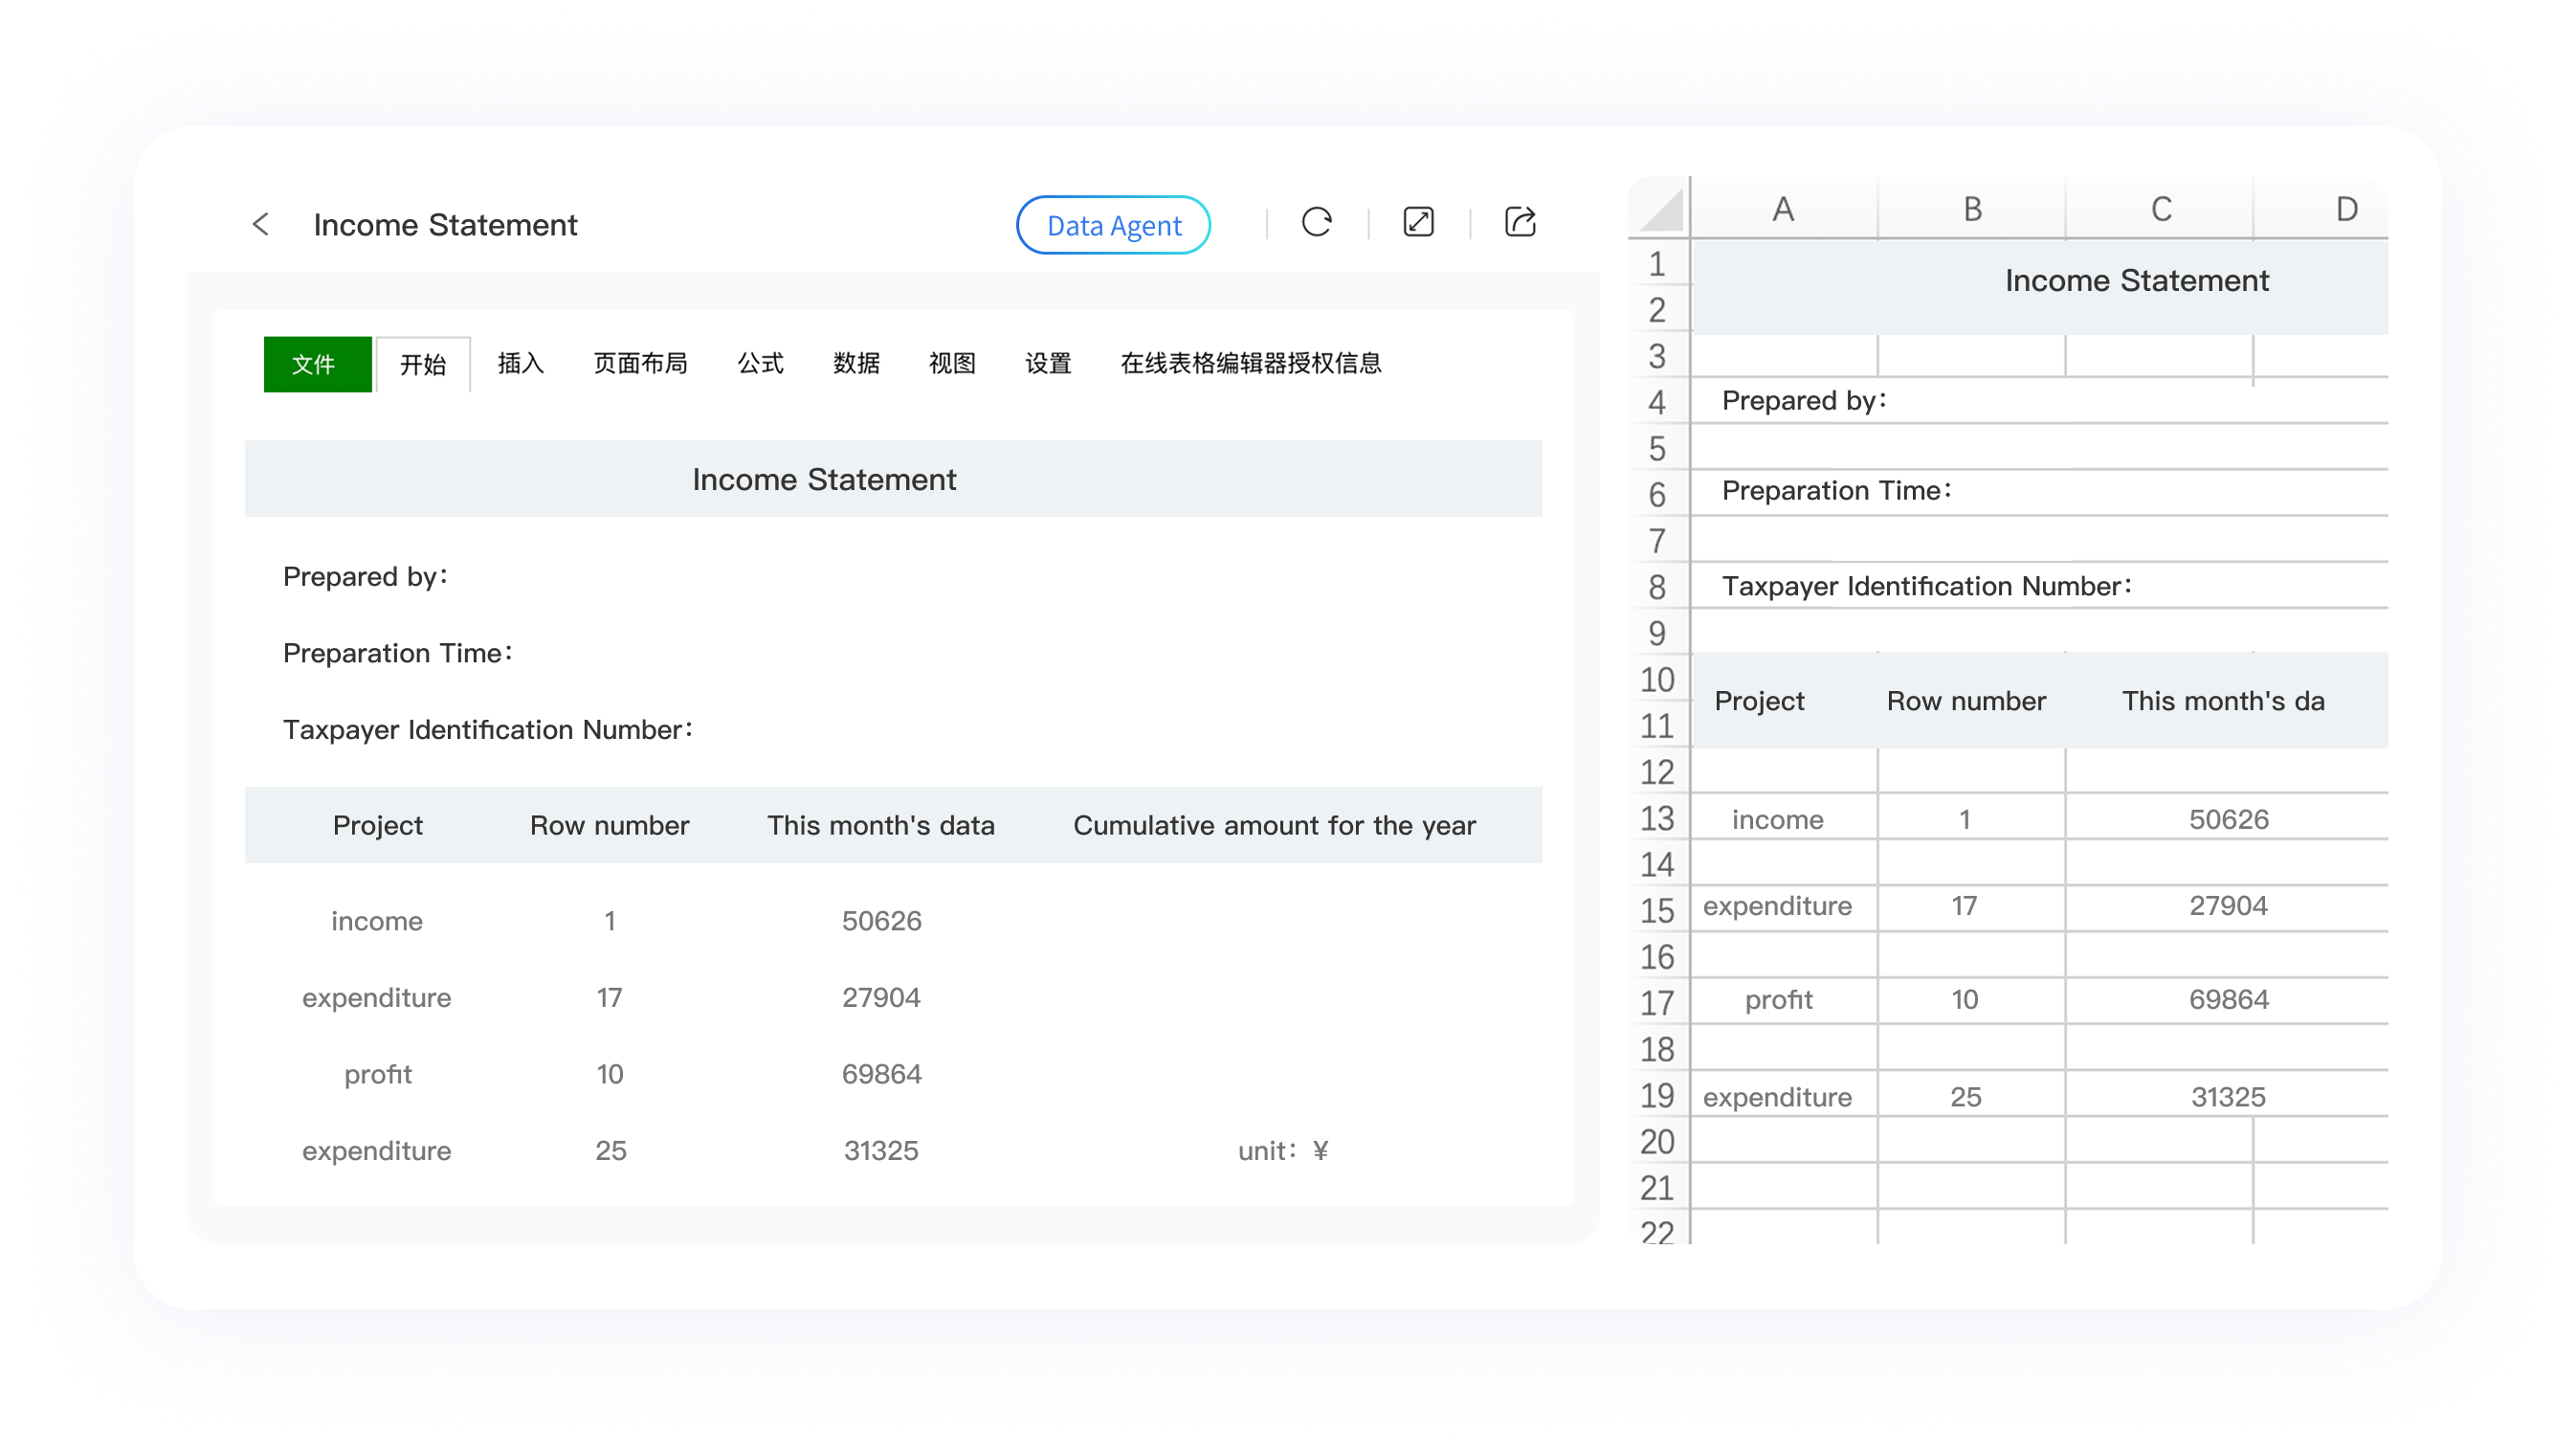Open the Data Agent button

click(x=1113, y=225)
